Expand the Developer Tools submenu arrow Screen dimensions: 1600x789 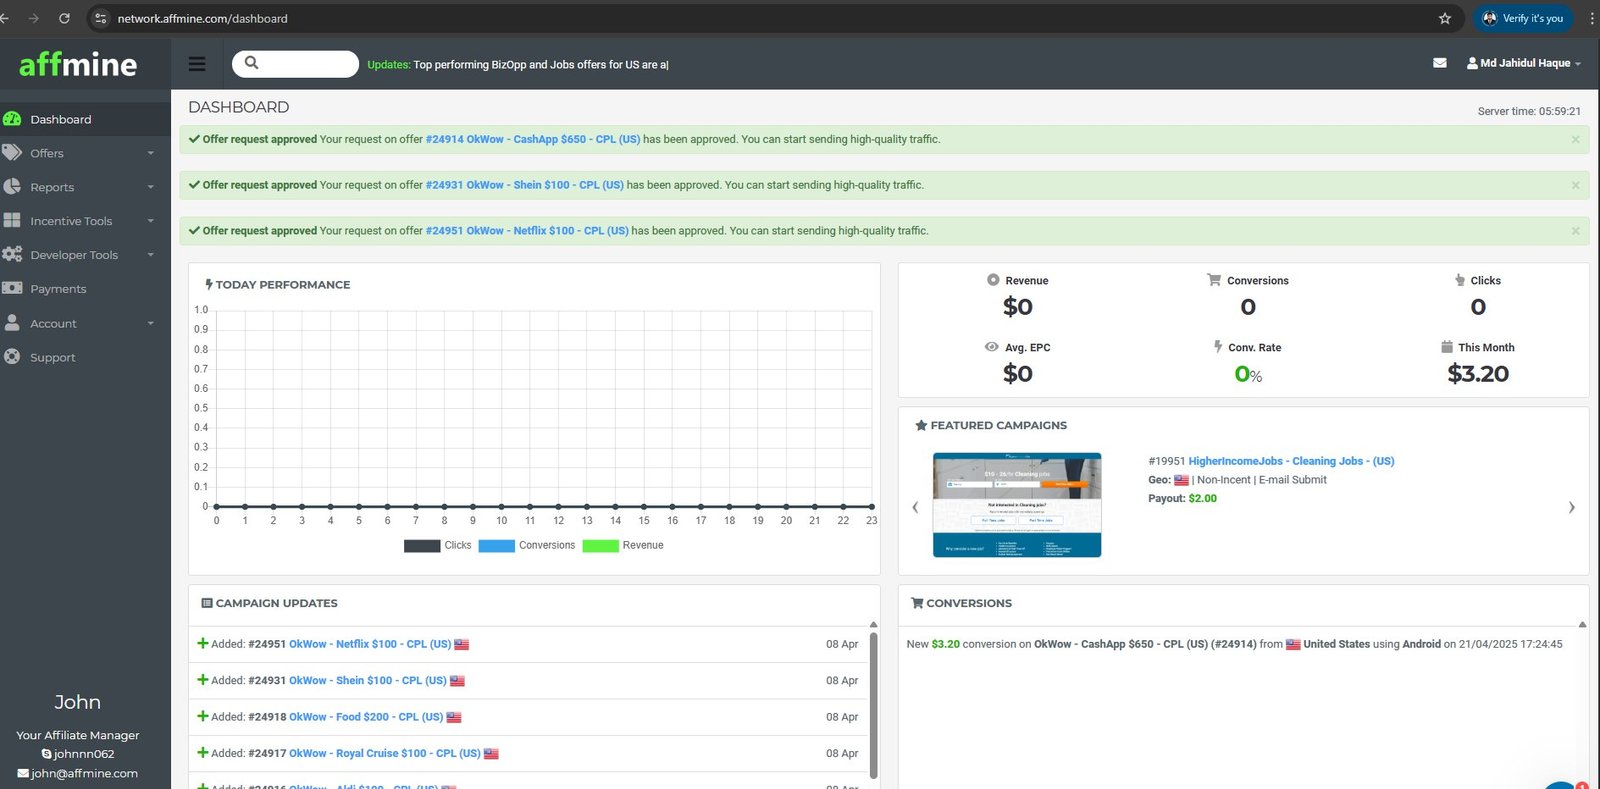coord(151,255)
